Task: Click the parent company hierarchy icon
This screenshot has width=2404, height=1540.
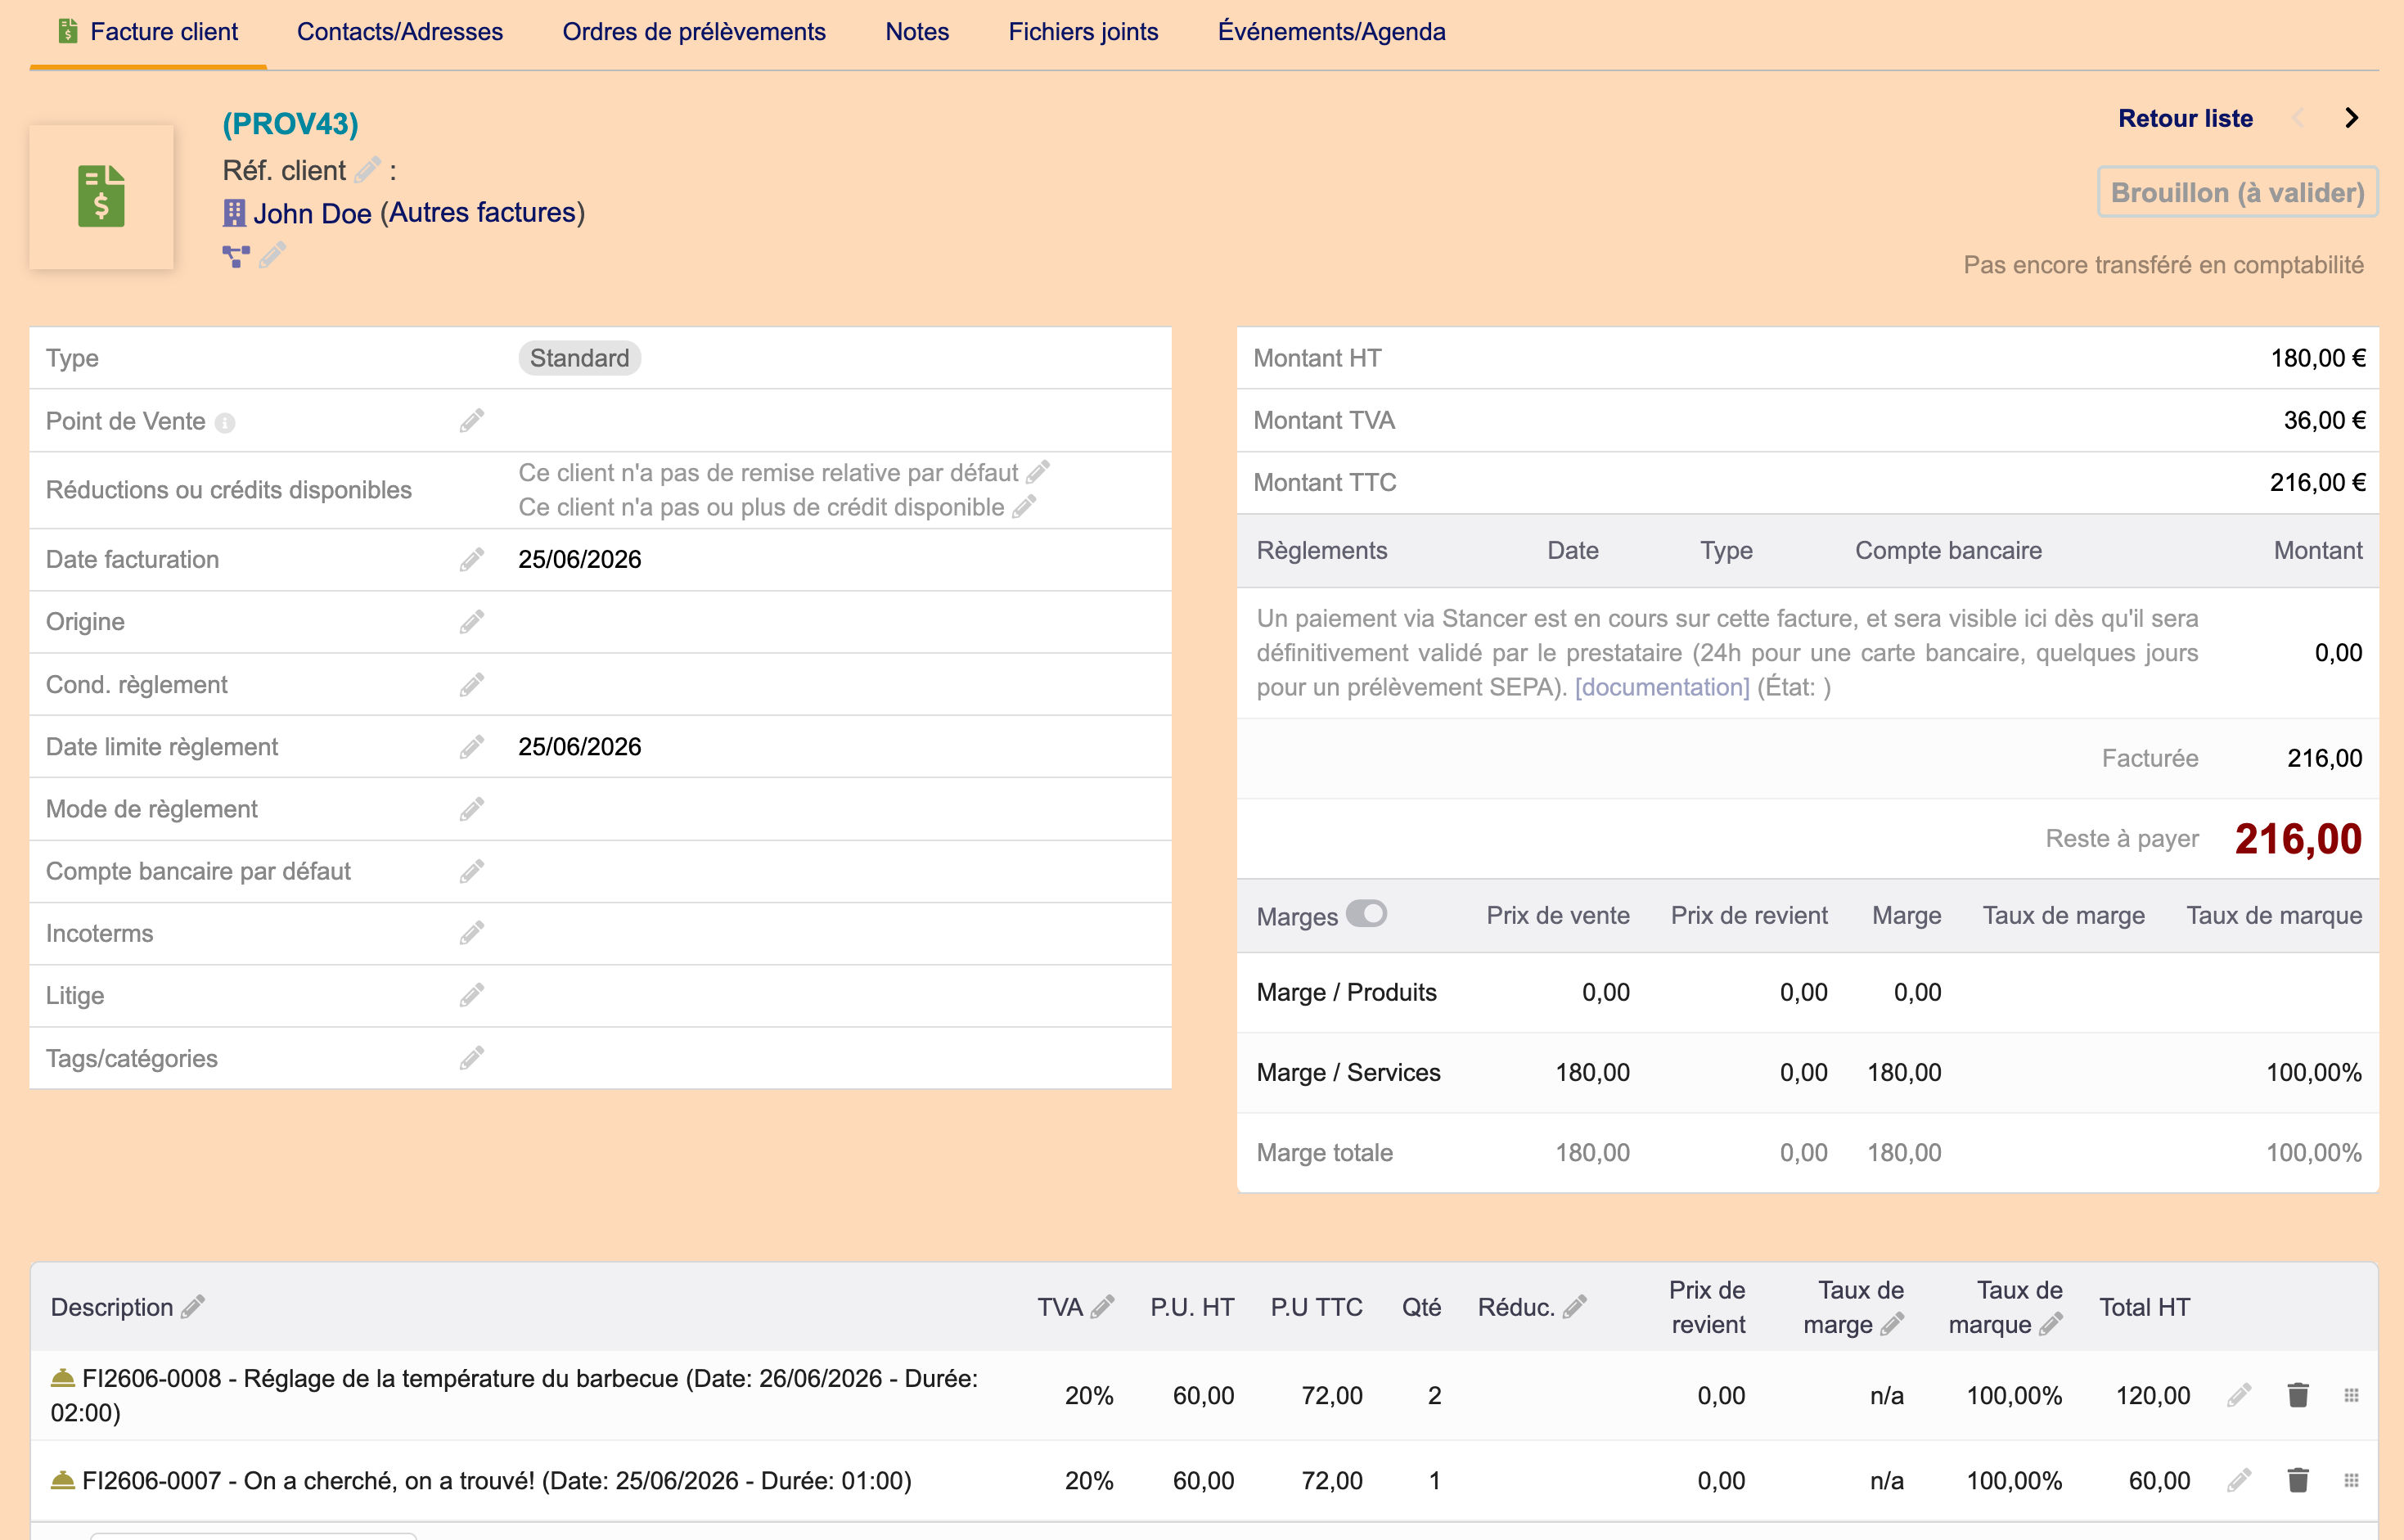Action: click(236, 256)
